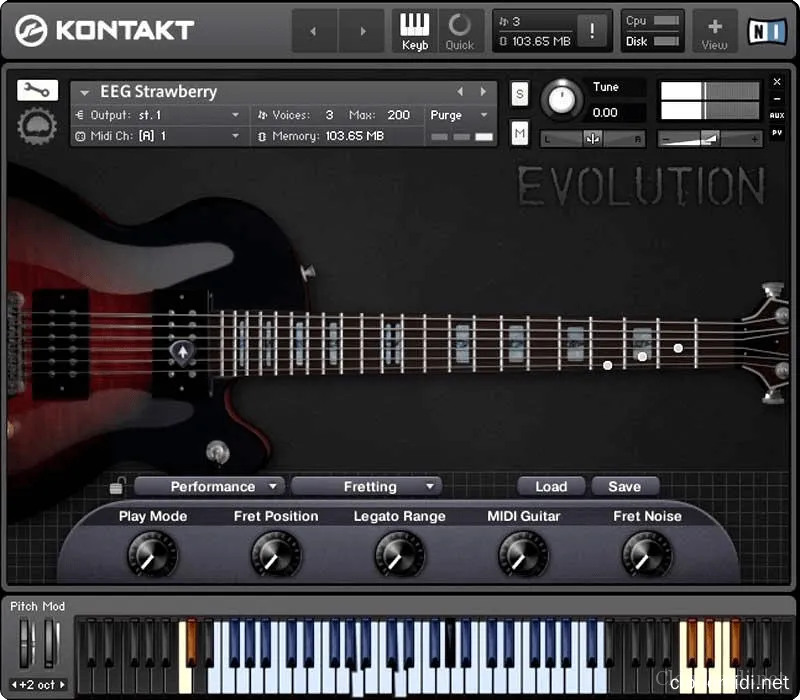The image size is (800, 700).
Task: Click the gear snapshot icon below wrench
Action: pyautogui.click(x=37, y=127)
